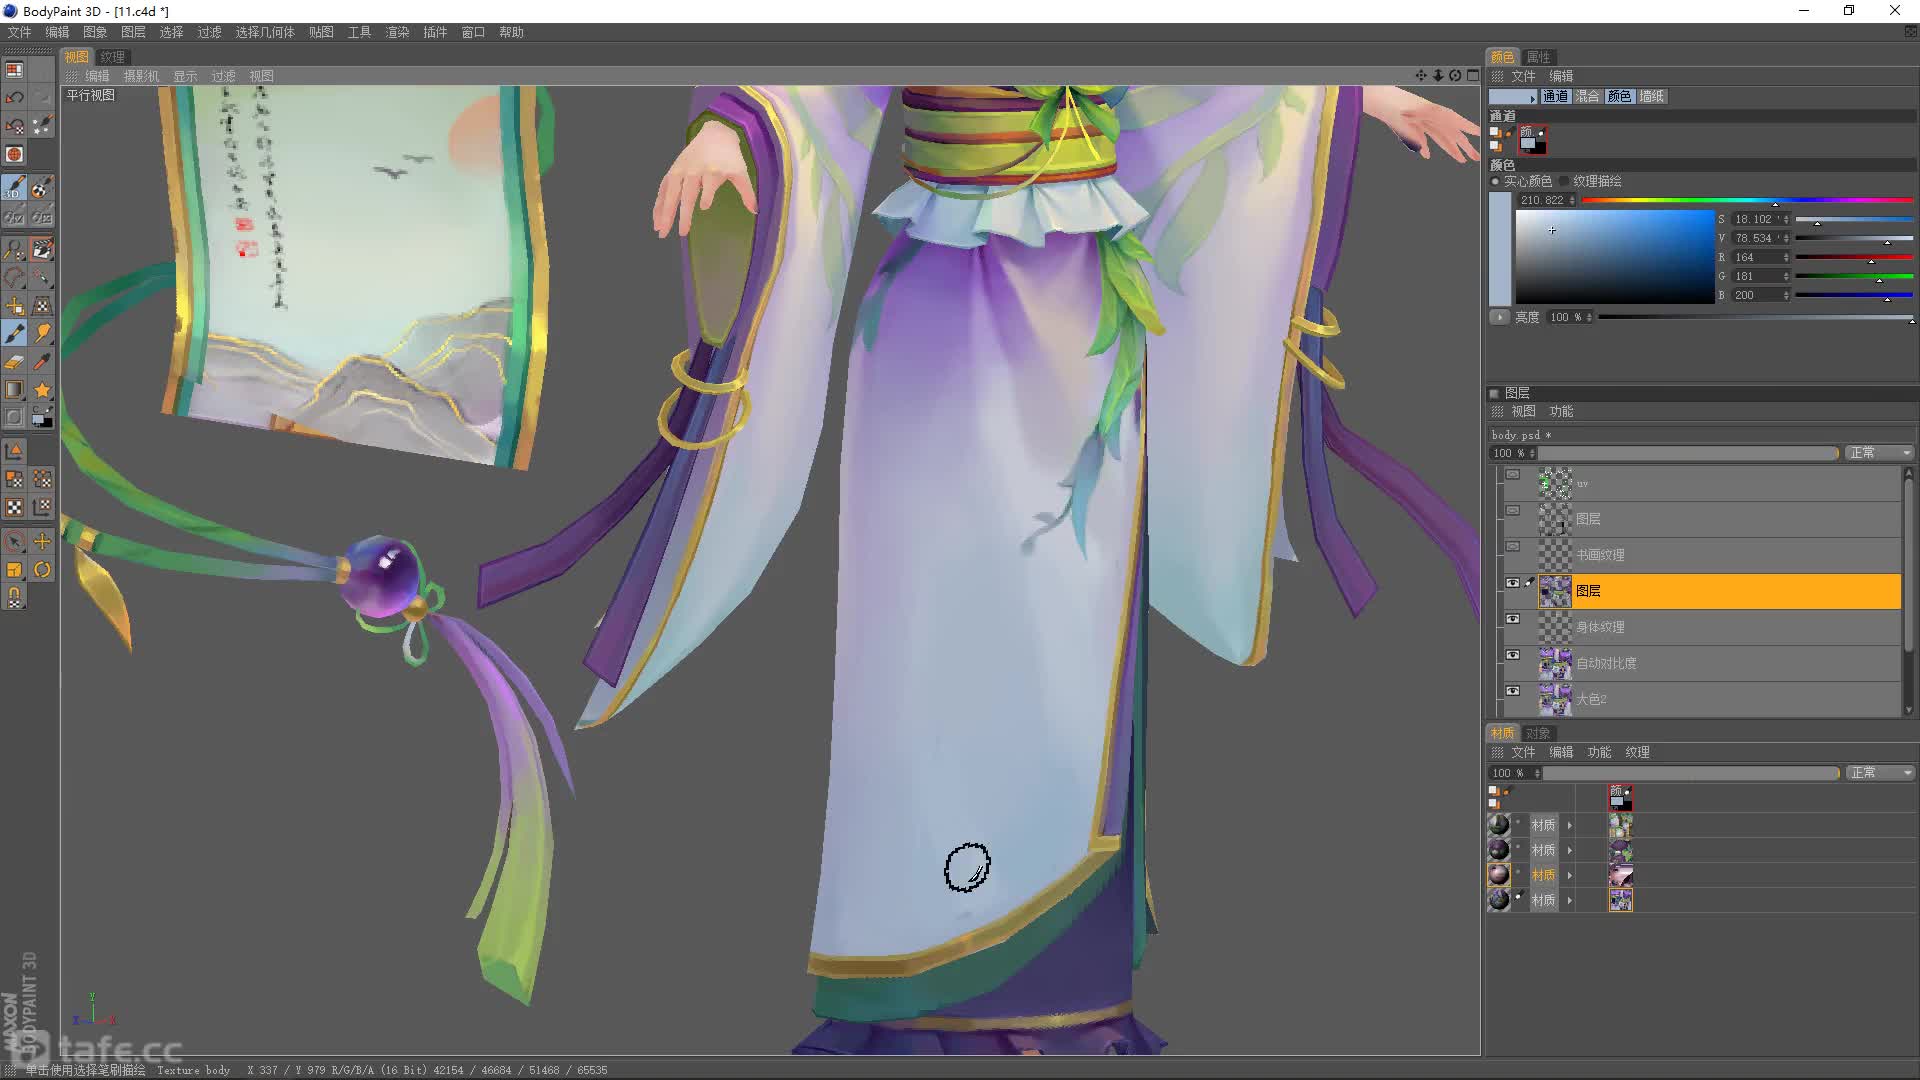The width and height of the screenshot is (1920, 1080).
Task: Show the 书画纹理 layer
Action: coord(1513,547)
